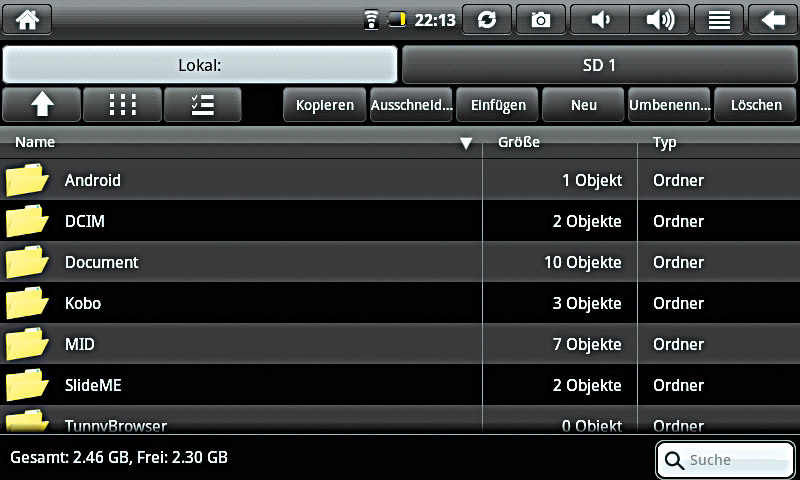
Task: Open the DCIM folder
Action: click(85, 221)
